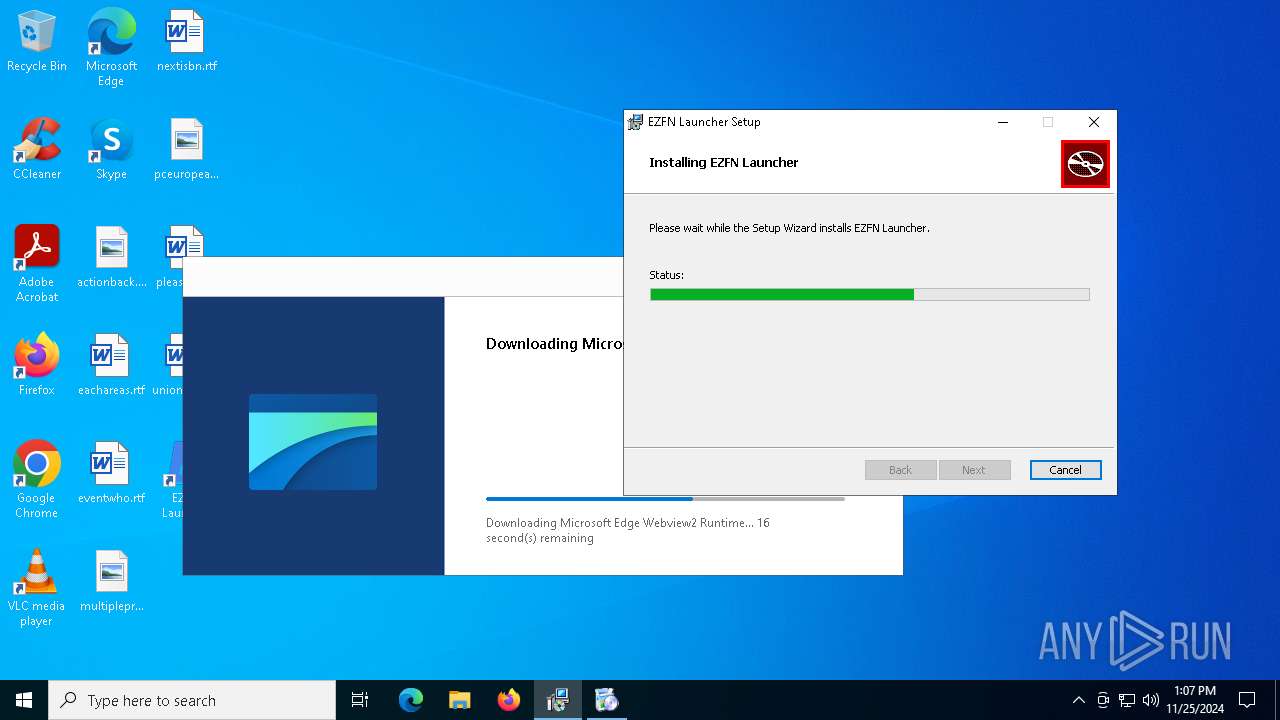Open the Recycle Bin desktop icon
The image size is (1280, 720).
pyautogui.click(x=37, y=41)
